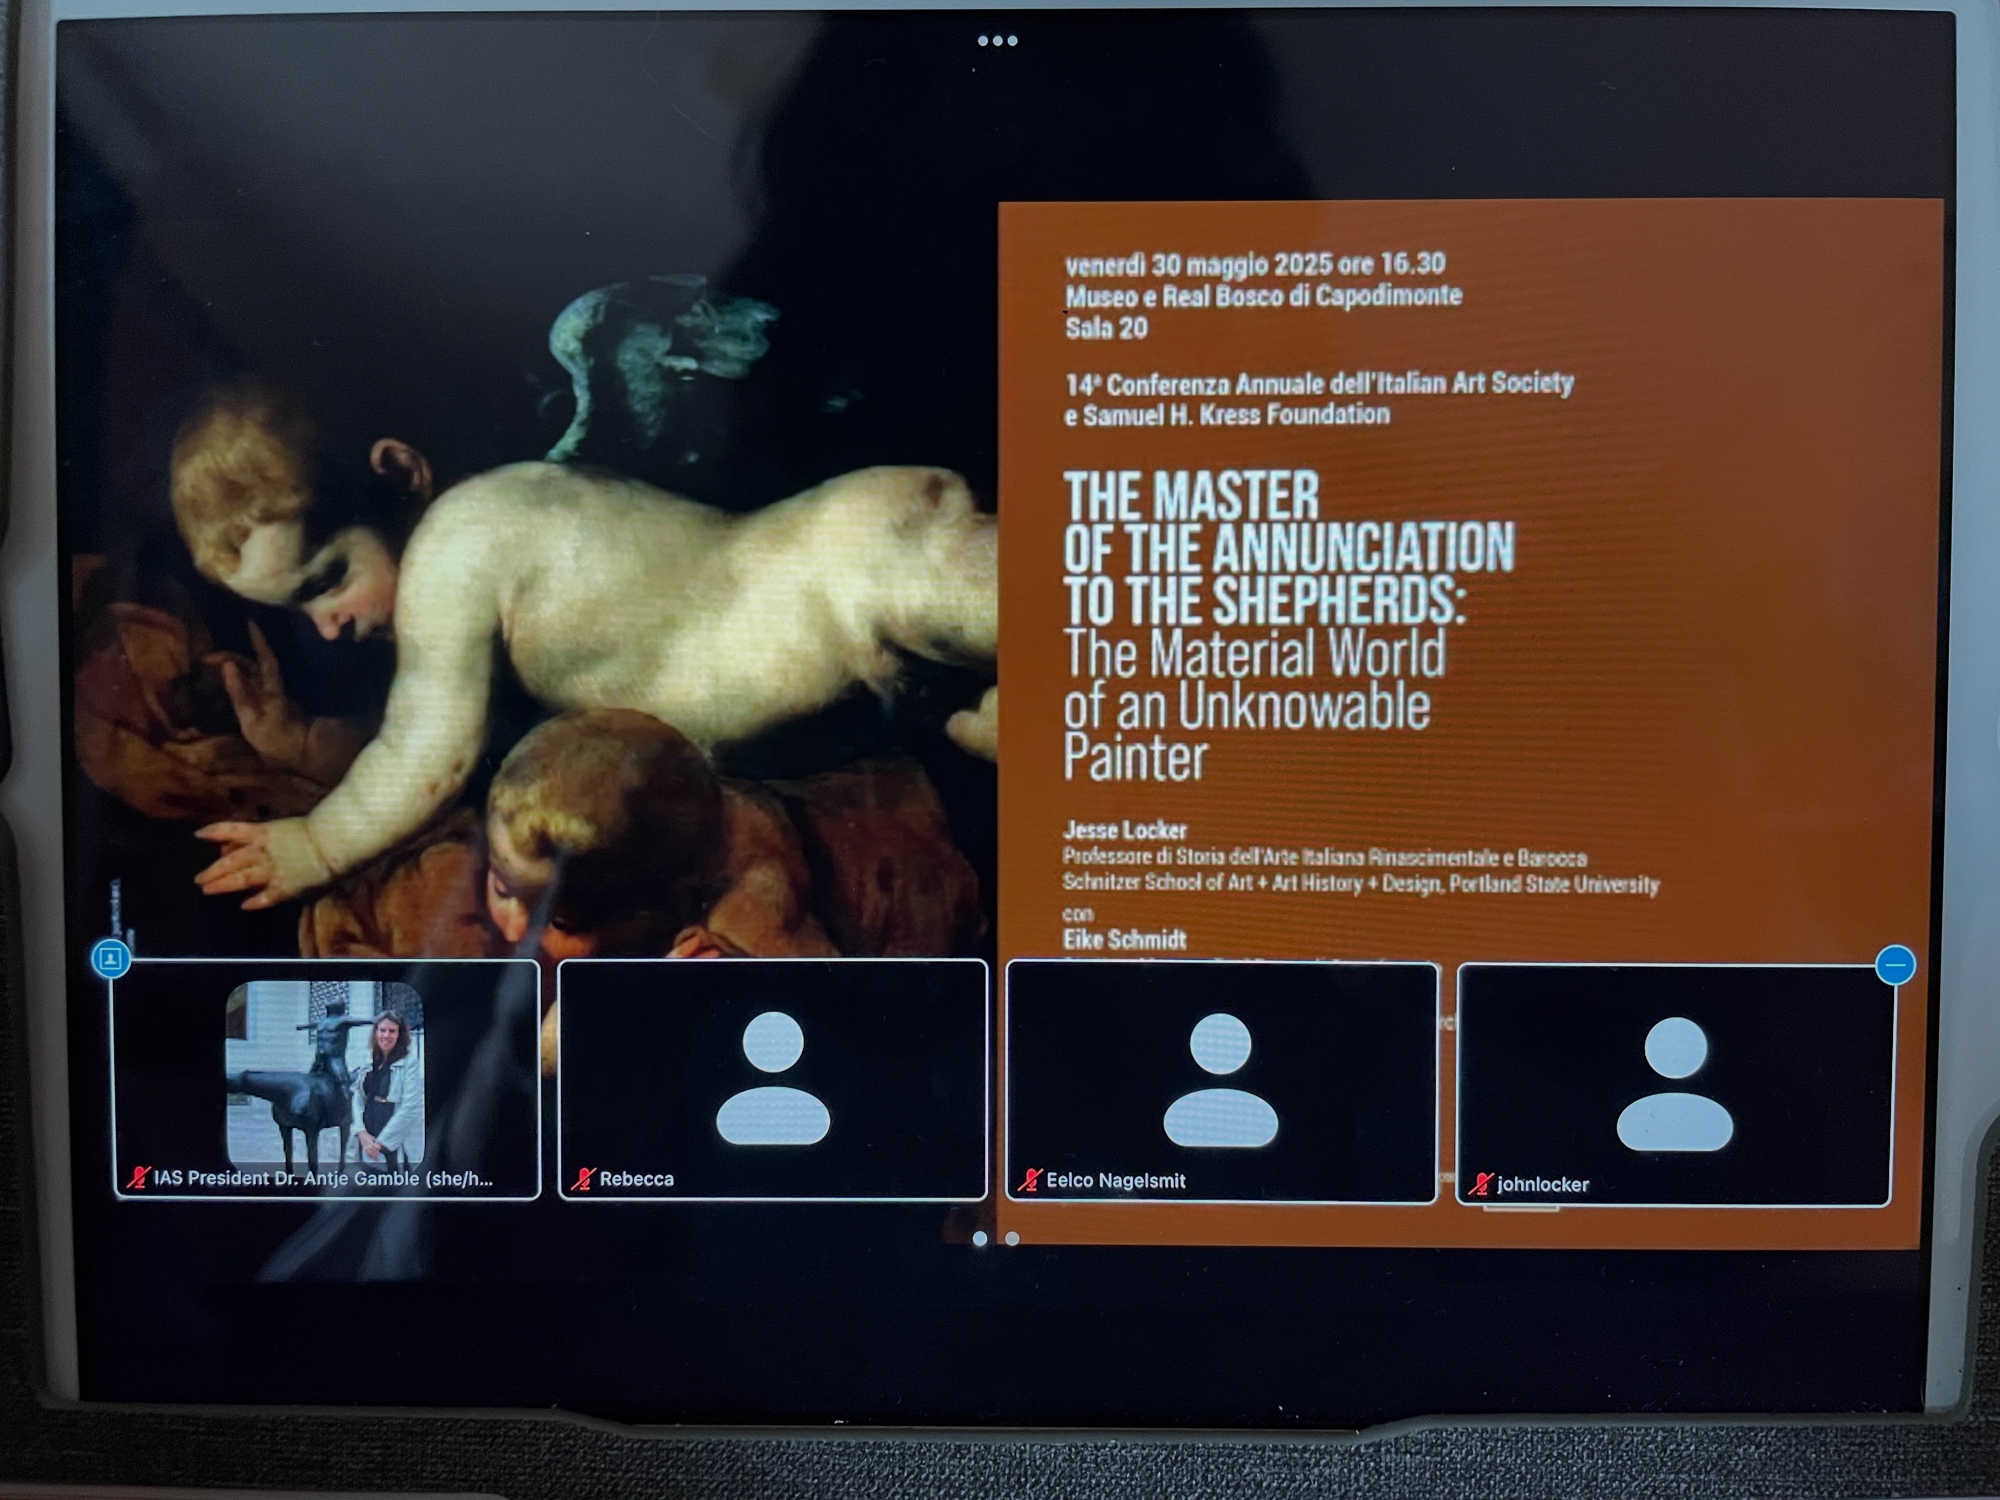
Task: Click the 'Rebecca' participant name label
Action: click(x=636, y=1179)
